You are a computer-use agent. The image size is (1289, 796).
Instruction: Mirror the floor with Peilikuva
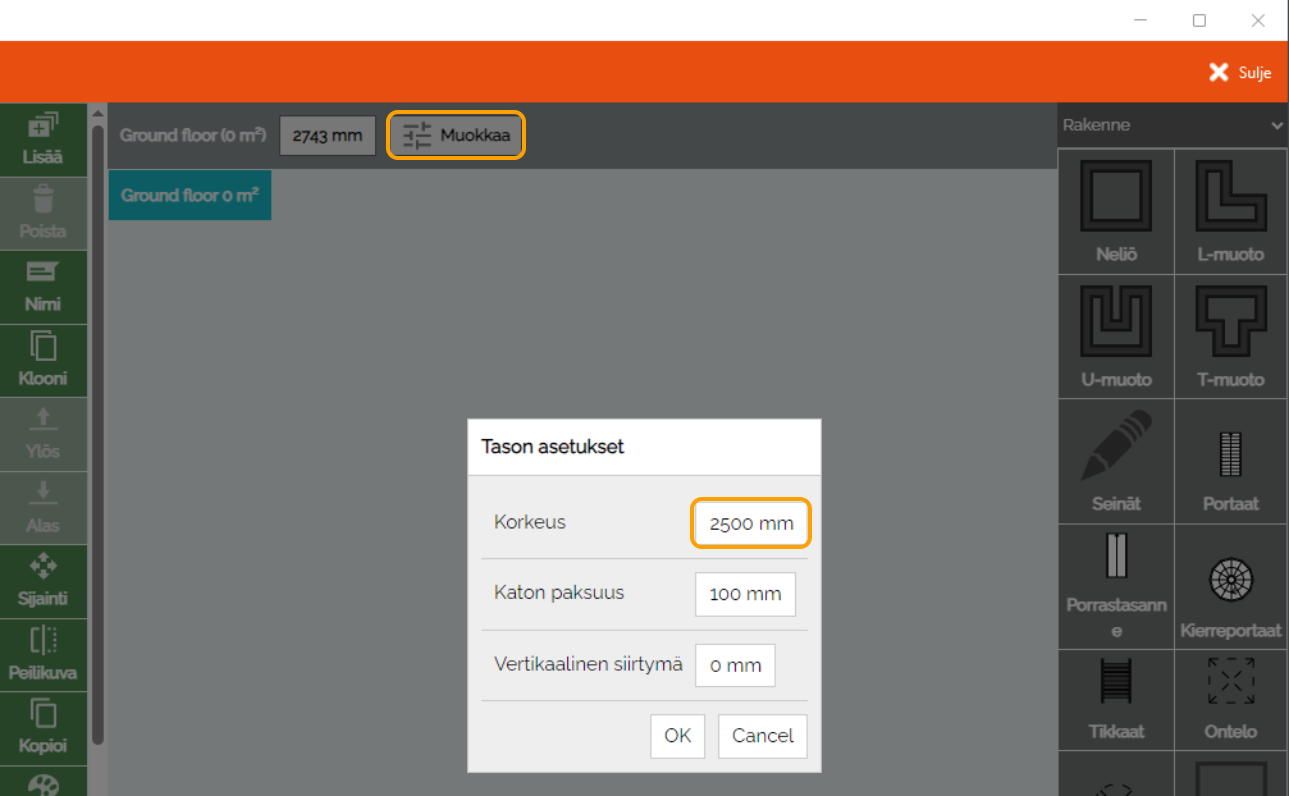point(43,655)
